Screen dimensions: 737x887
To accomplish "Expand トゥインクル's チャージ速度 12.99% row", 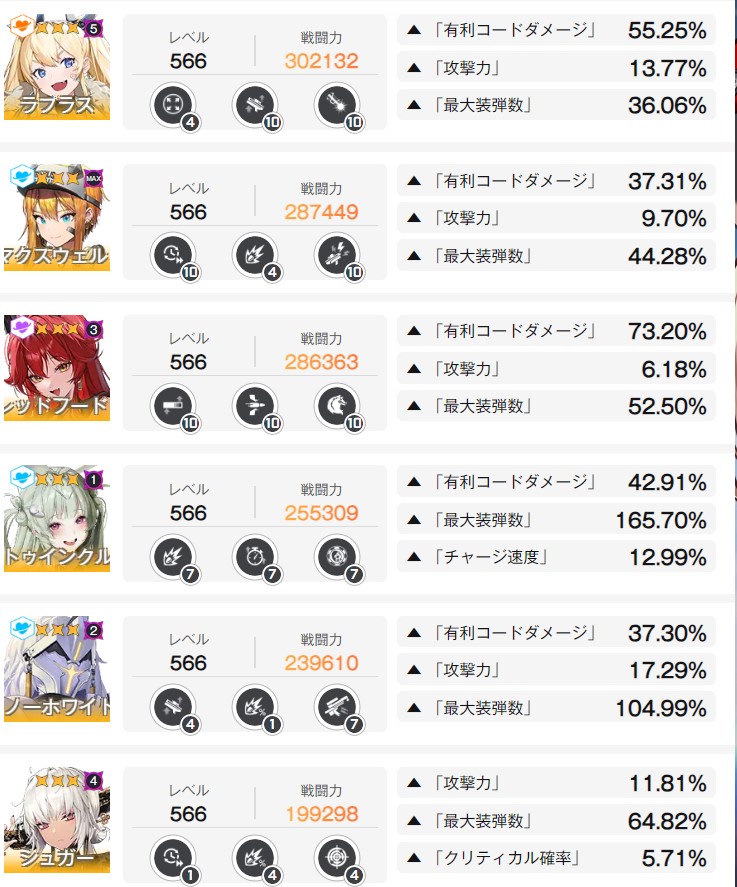I will 557,557.
